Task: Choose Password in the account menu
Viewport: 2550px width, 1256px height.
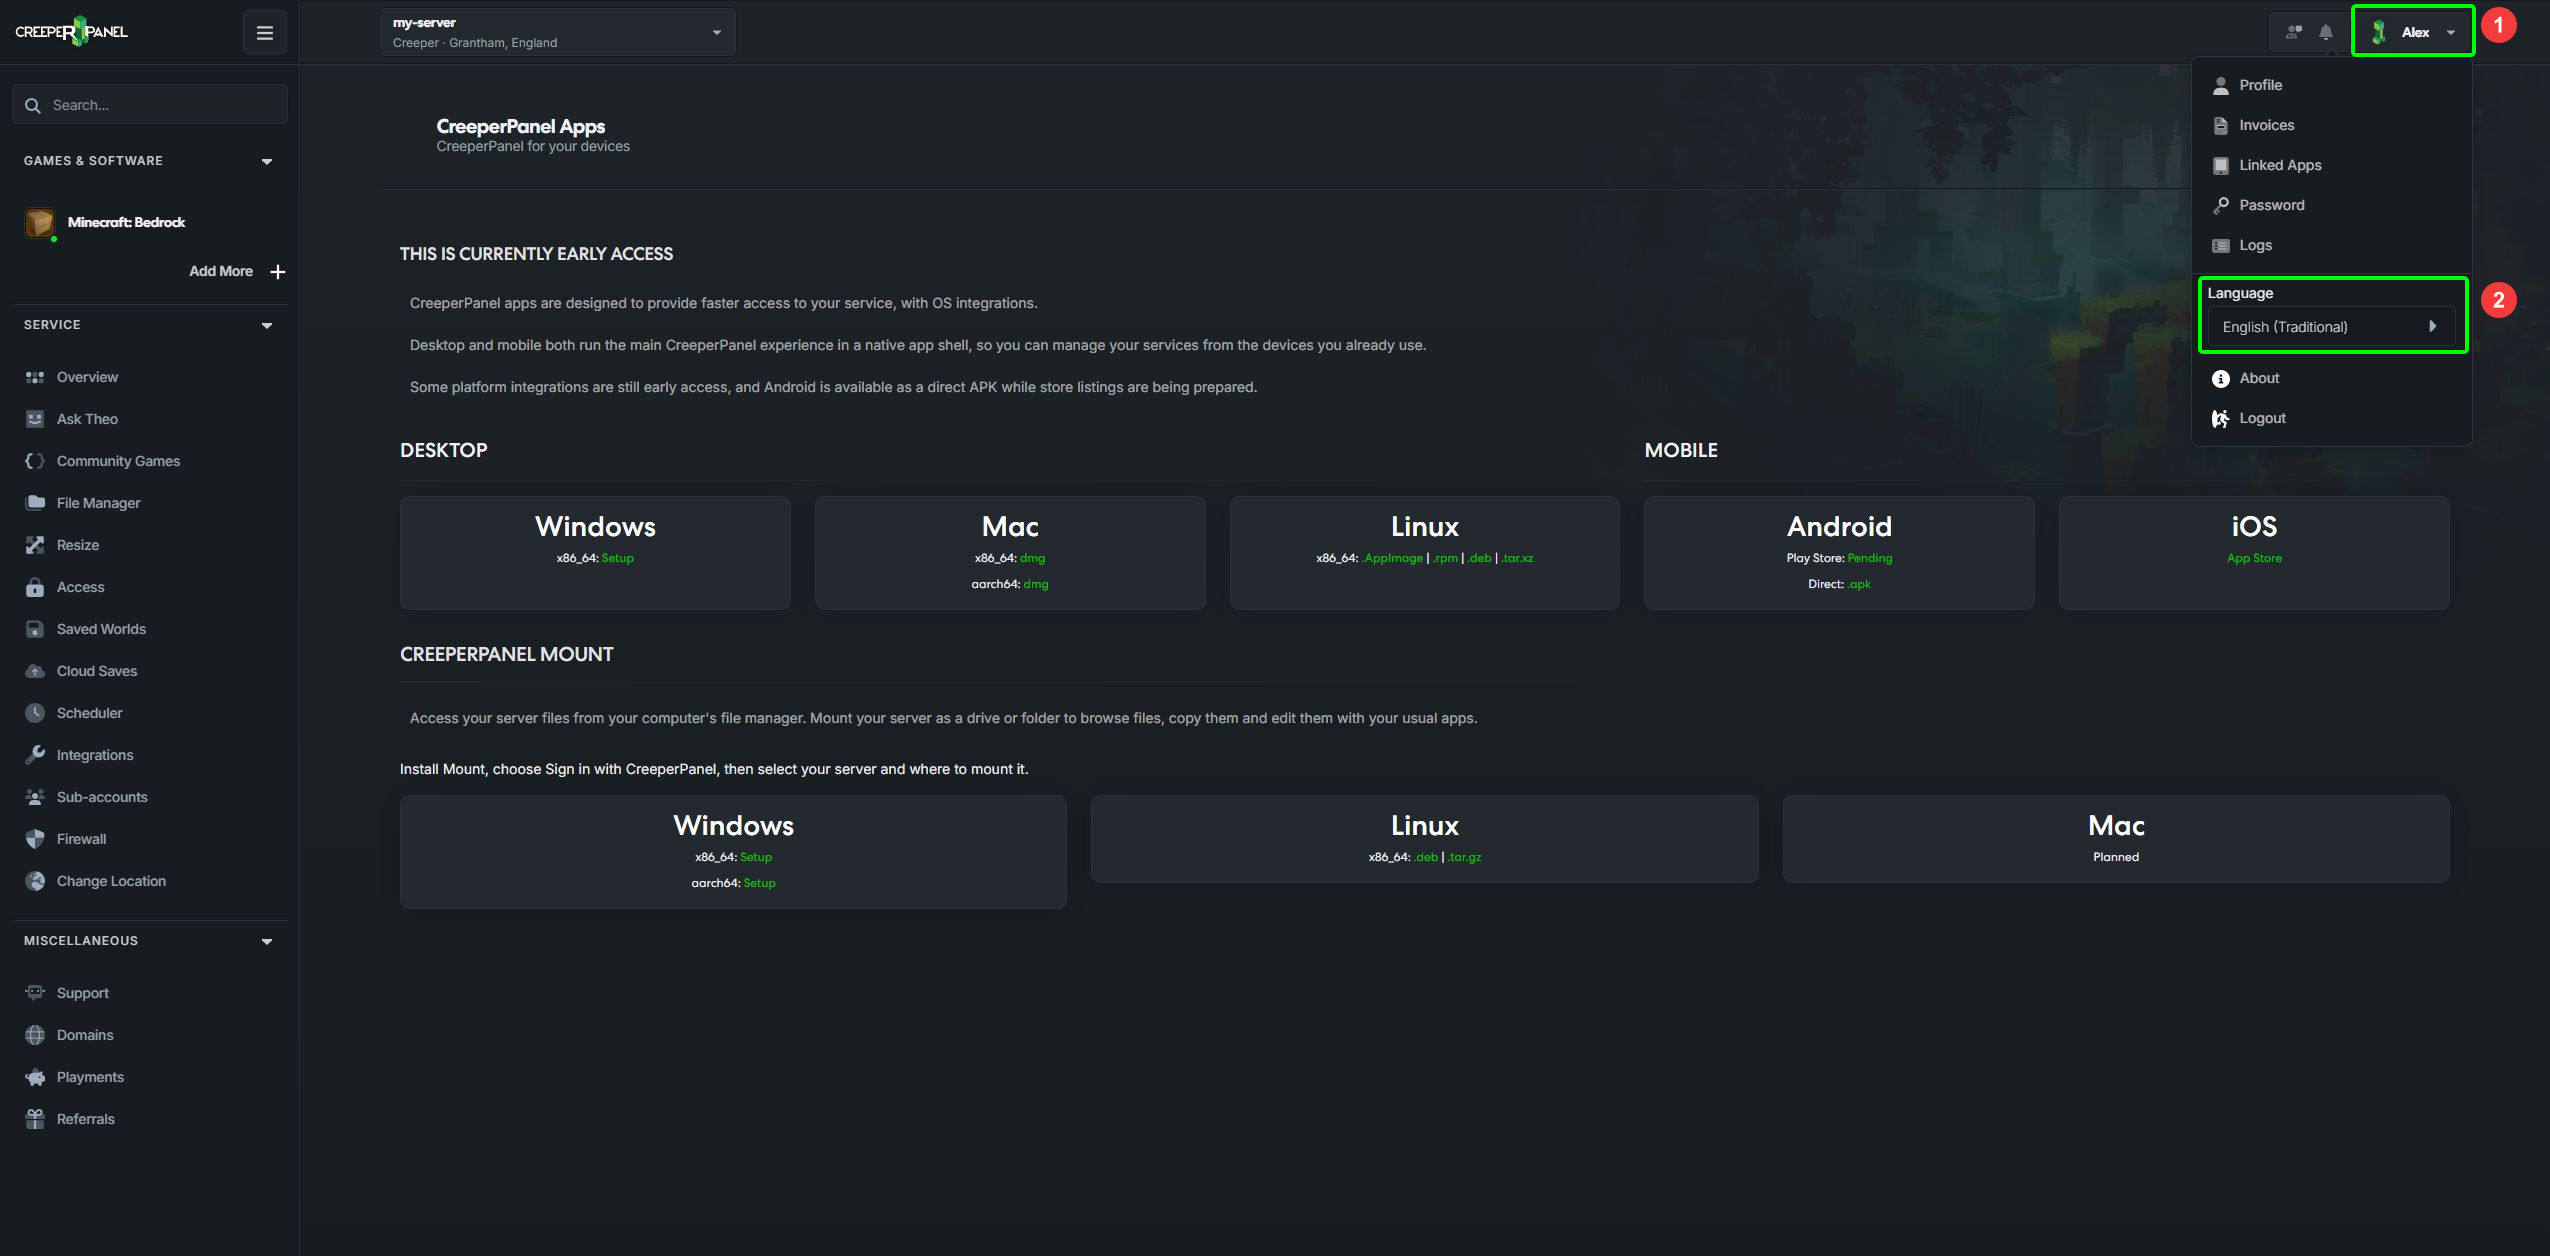Action: (2271, 205)
